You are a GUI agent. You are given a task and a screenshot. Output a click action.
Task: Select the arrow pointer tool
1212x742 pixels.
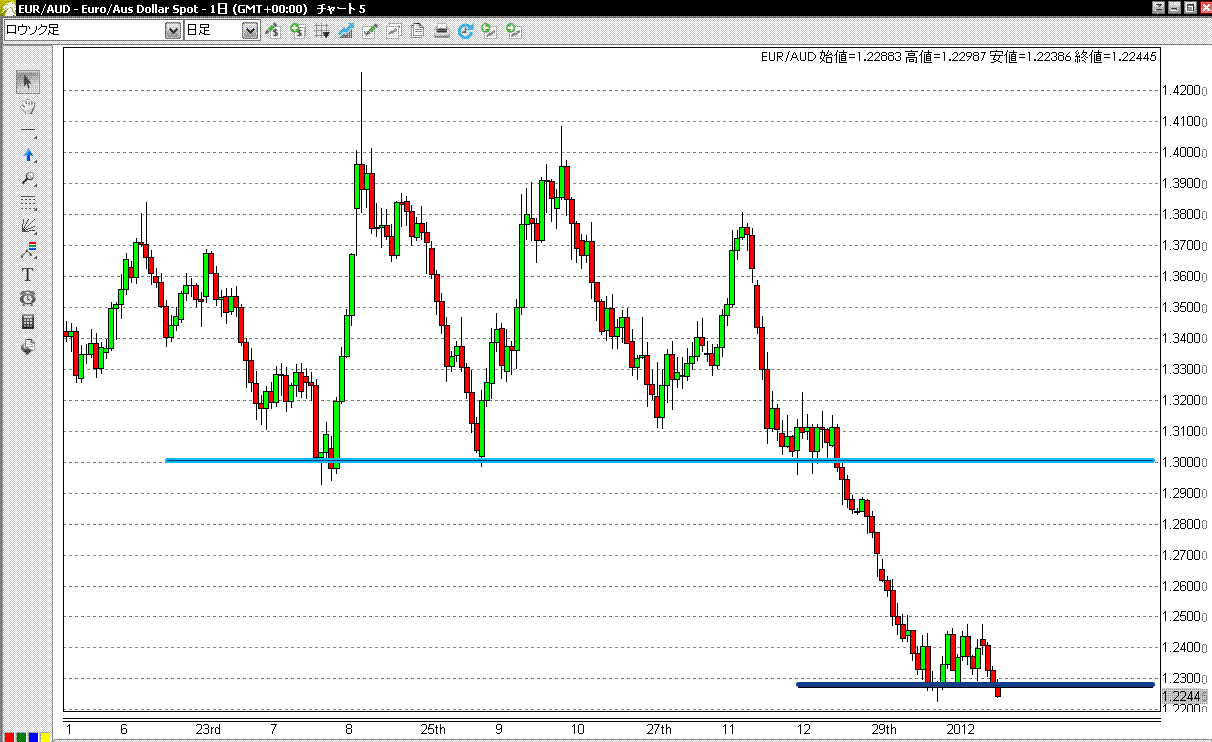pos(28,81)
